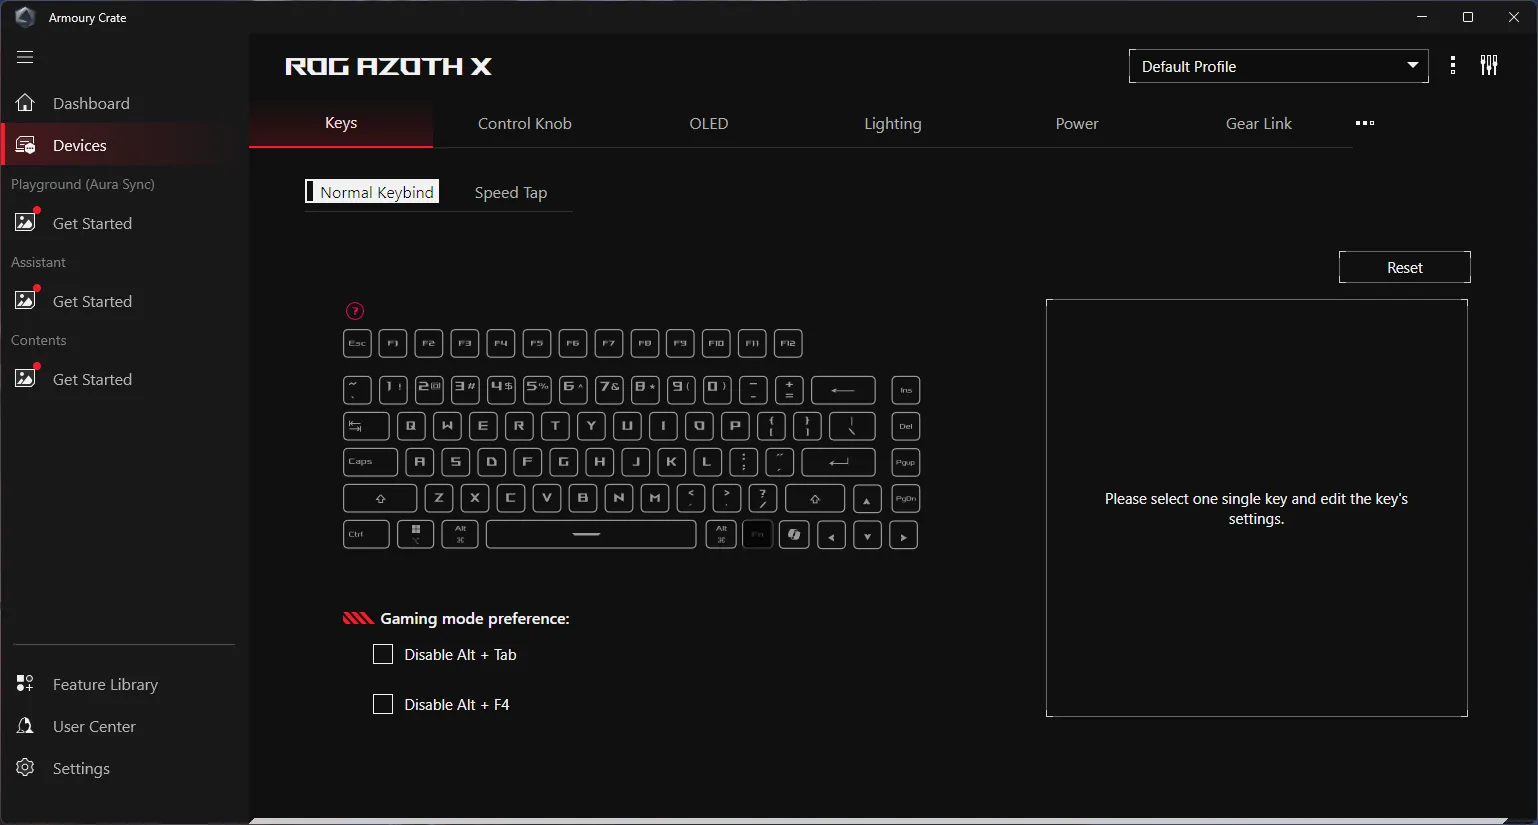This screenshot has height=825, width=1538.
Task: Click the Reset button
Action: click(x=1405, y=267)
